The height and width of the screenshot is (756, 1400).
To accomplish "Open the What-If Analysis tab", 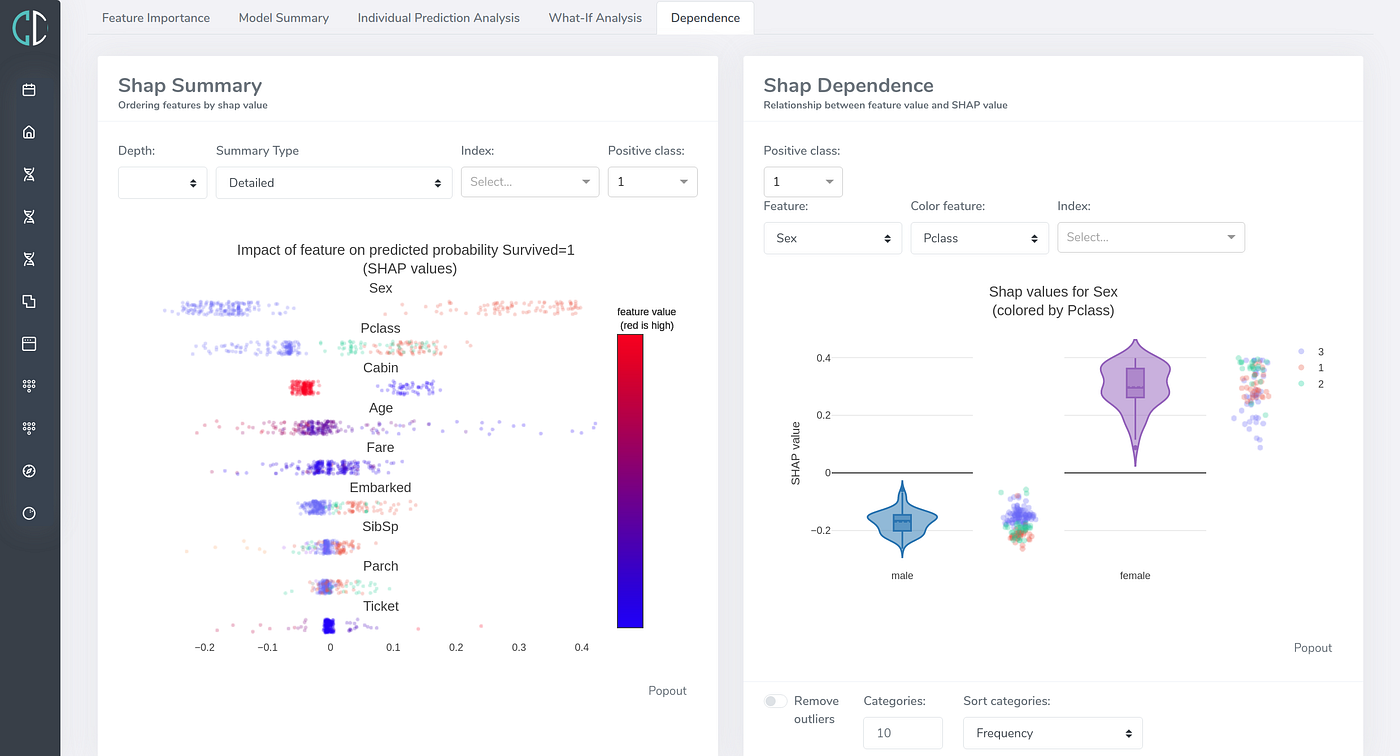I will [x=595, y=18].
